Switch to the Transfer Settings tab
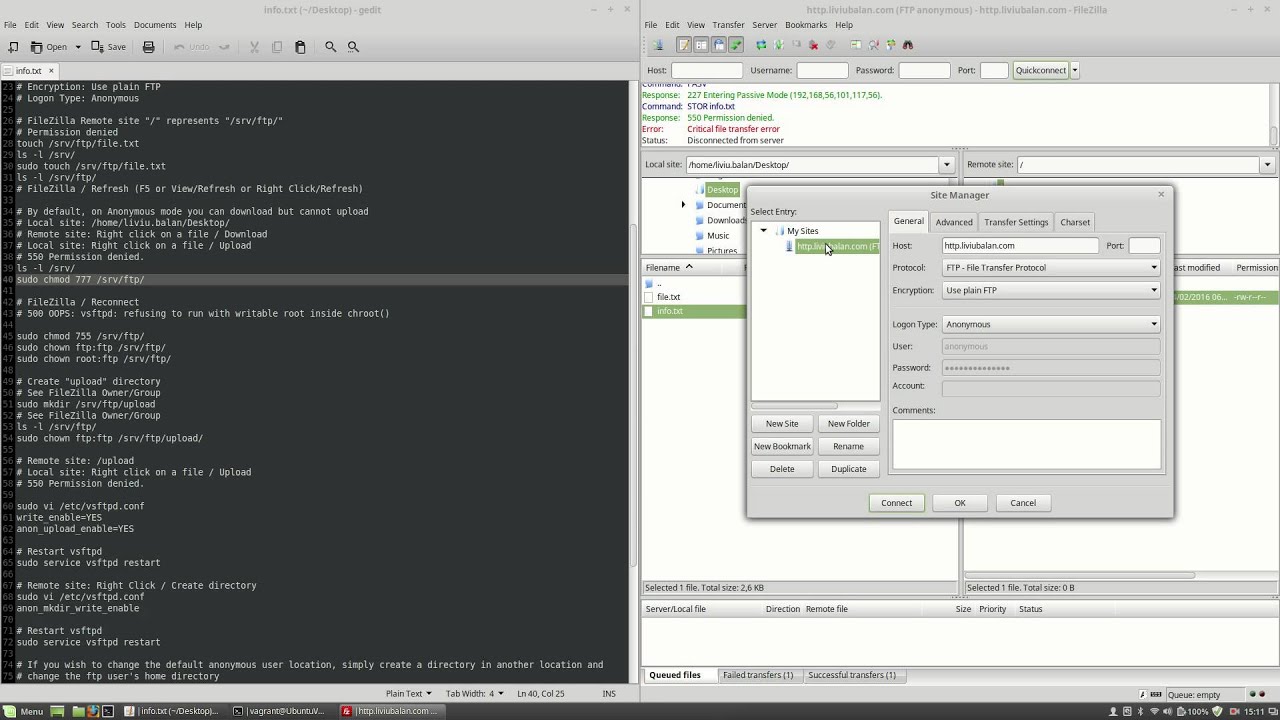Image resolution: width=1280 pixels, height=720 pixels. (1016, 222)
